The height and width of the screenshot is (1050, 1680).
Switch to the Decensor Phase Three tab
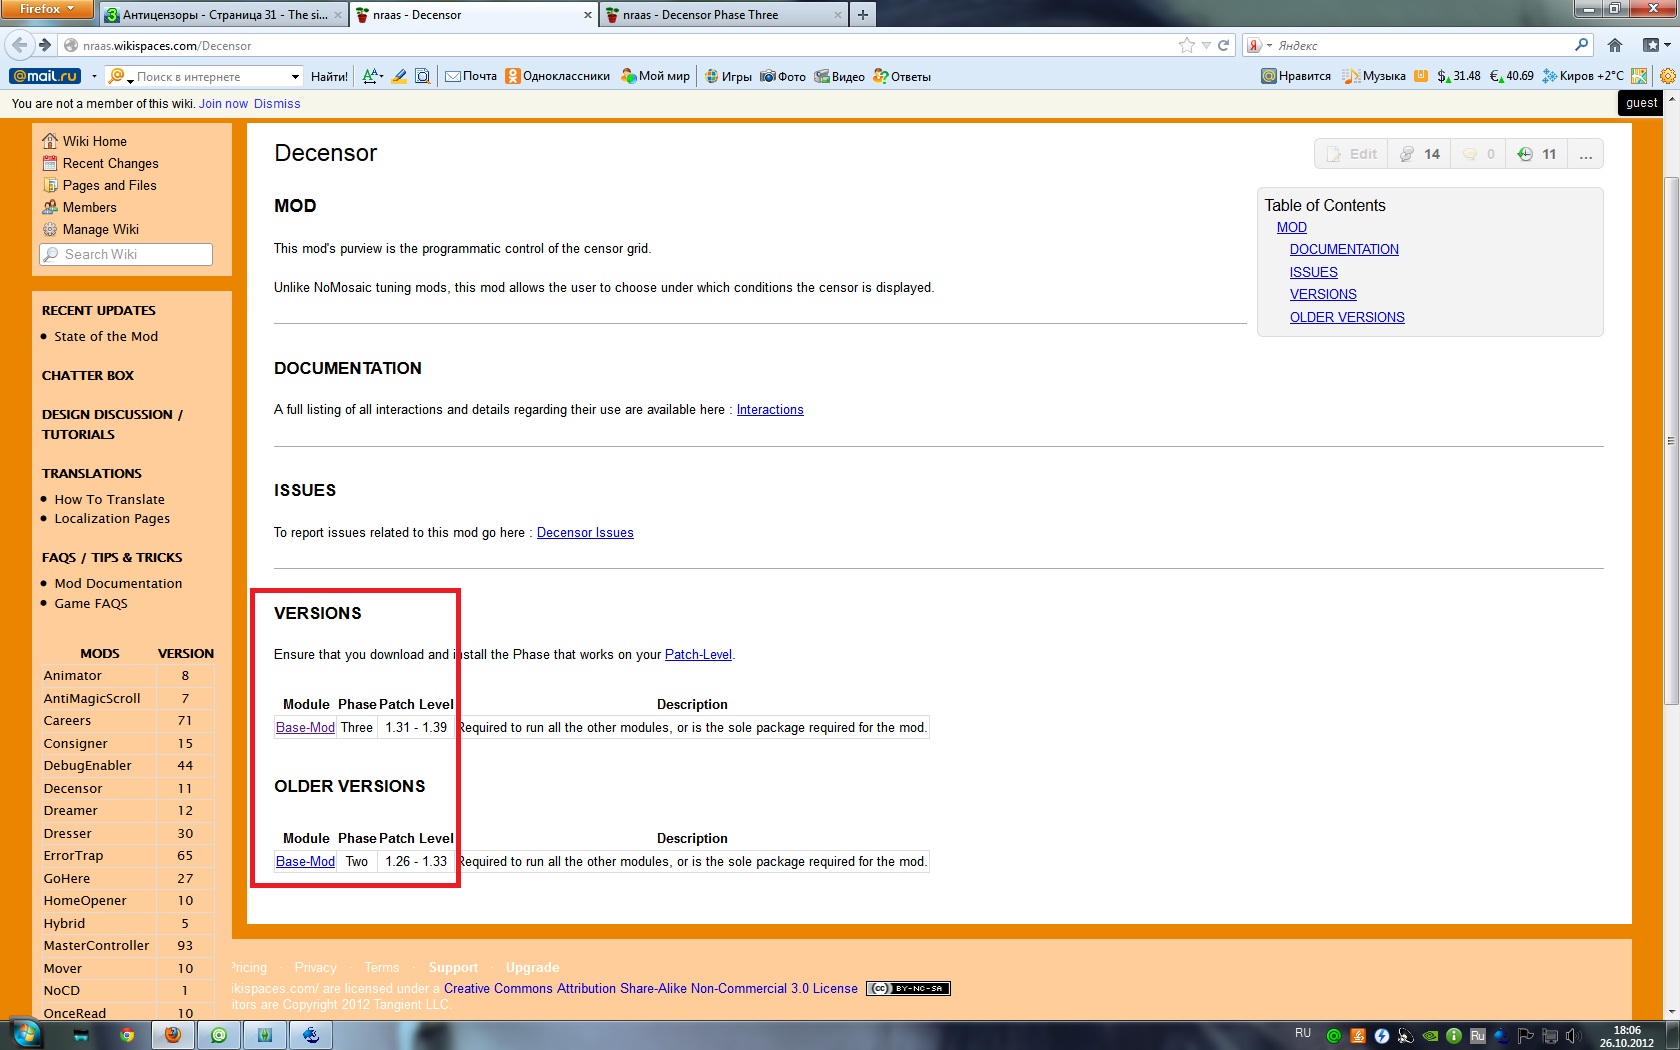pos(720,15)
